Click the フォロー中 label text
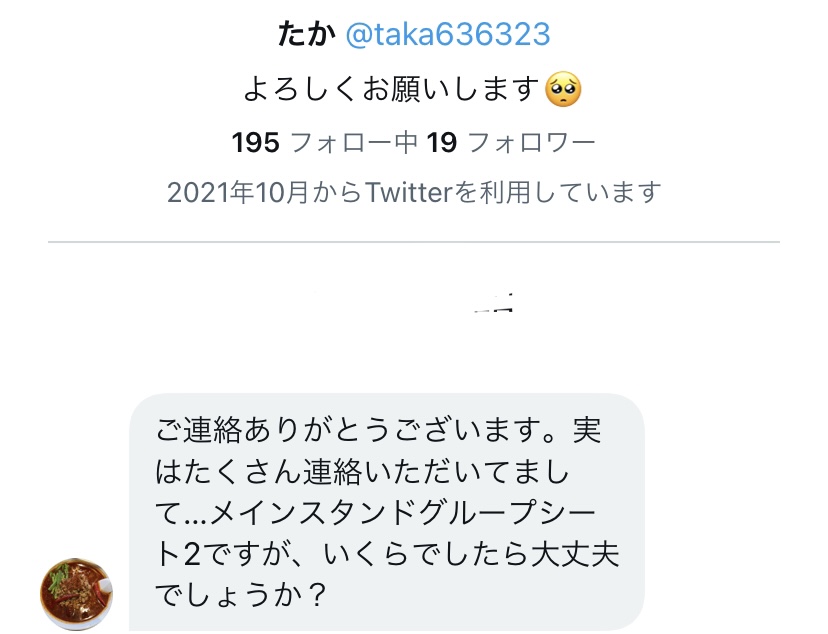 (x=354, y=143)
